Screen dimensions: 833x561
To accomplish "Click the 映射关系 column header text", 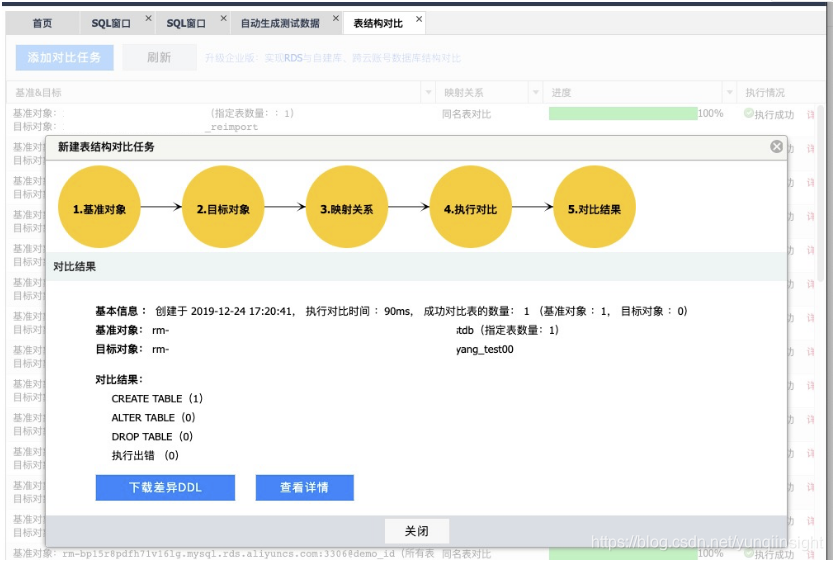I will (464, 93).
